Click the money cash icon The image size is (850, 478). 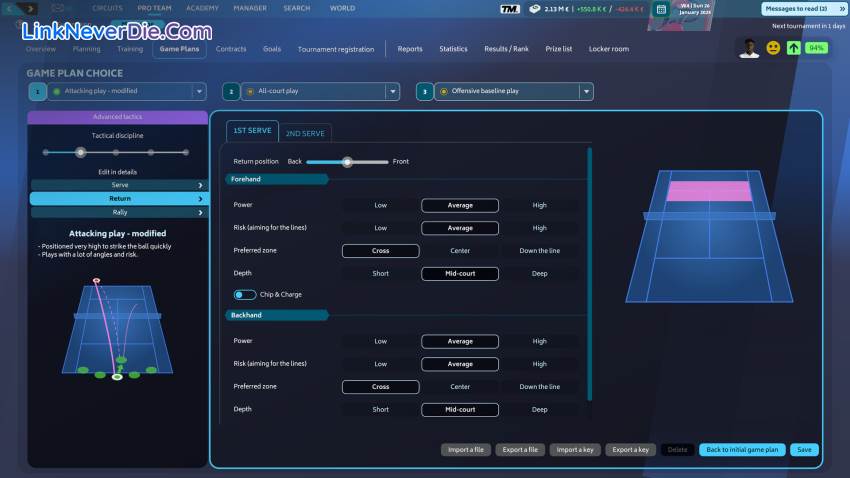(535, 9)
